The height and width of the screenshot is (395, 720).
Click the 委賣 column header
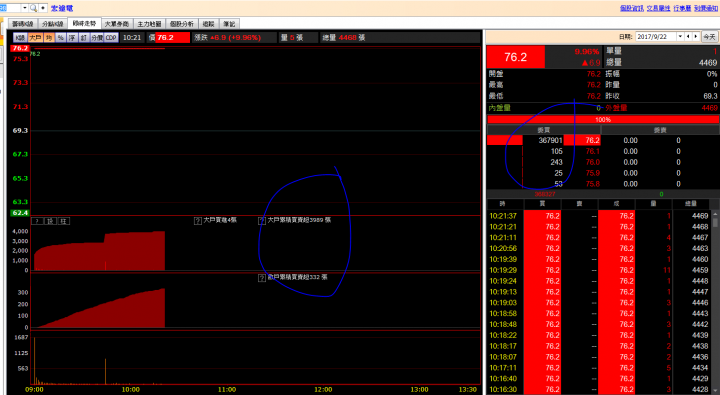point(660,130)
